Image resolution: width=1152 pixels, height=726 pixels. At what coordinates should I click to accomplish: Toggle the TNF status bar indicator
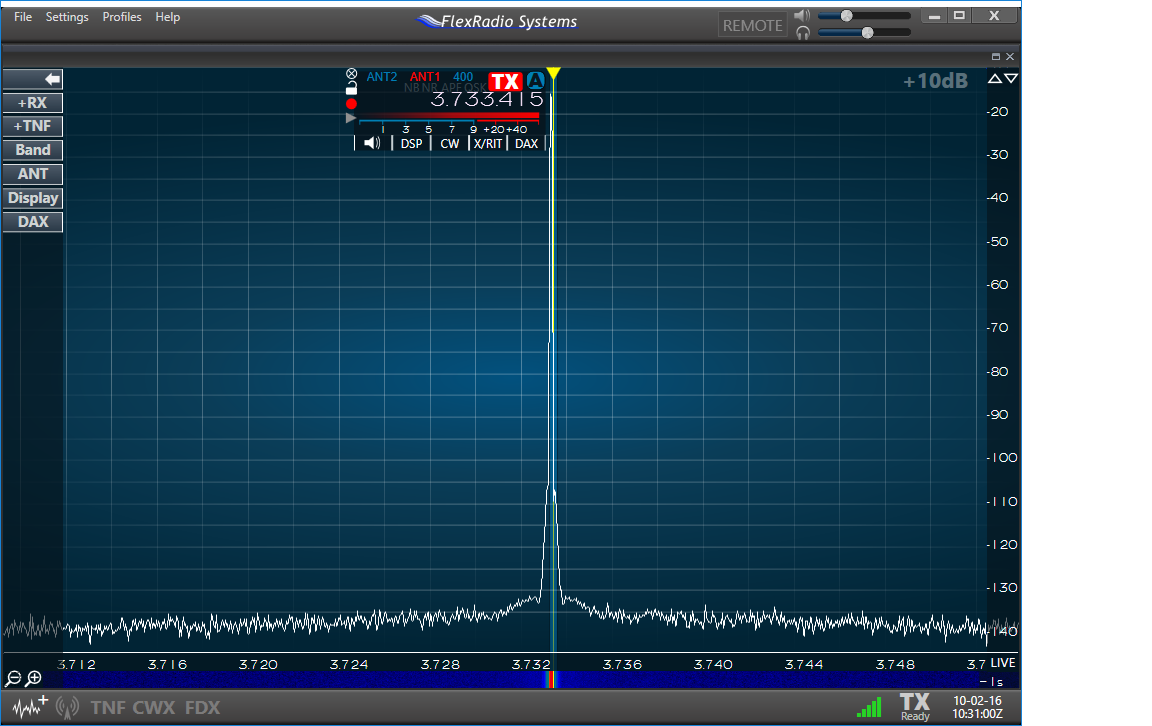coord(108,708)
